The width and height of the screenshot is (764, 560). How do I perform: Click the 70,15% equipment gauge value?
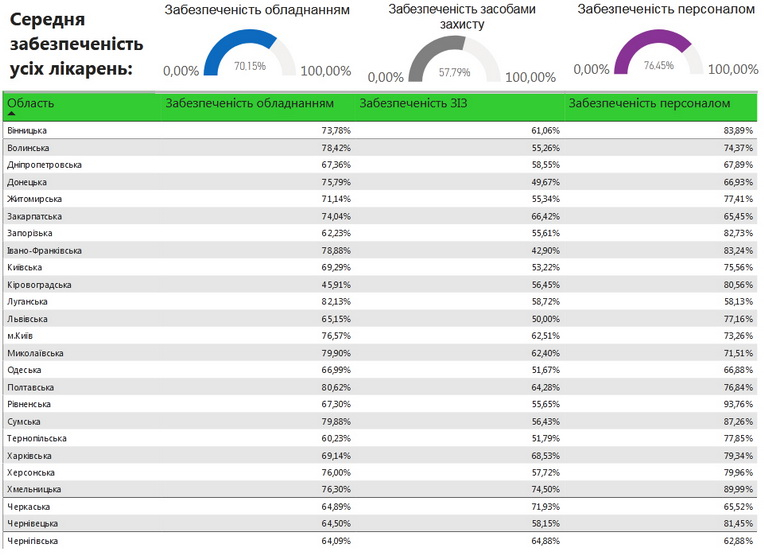(x=250, y=66)
